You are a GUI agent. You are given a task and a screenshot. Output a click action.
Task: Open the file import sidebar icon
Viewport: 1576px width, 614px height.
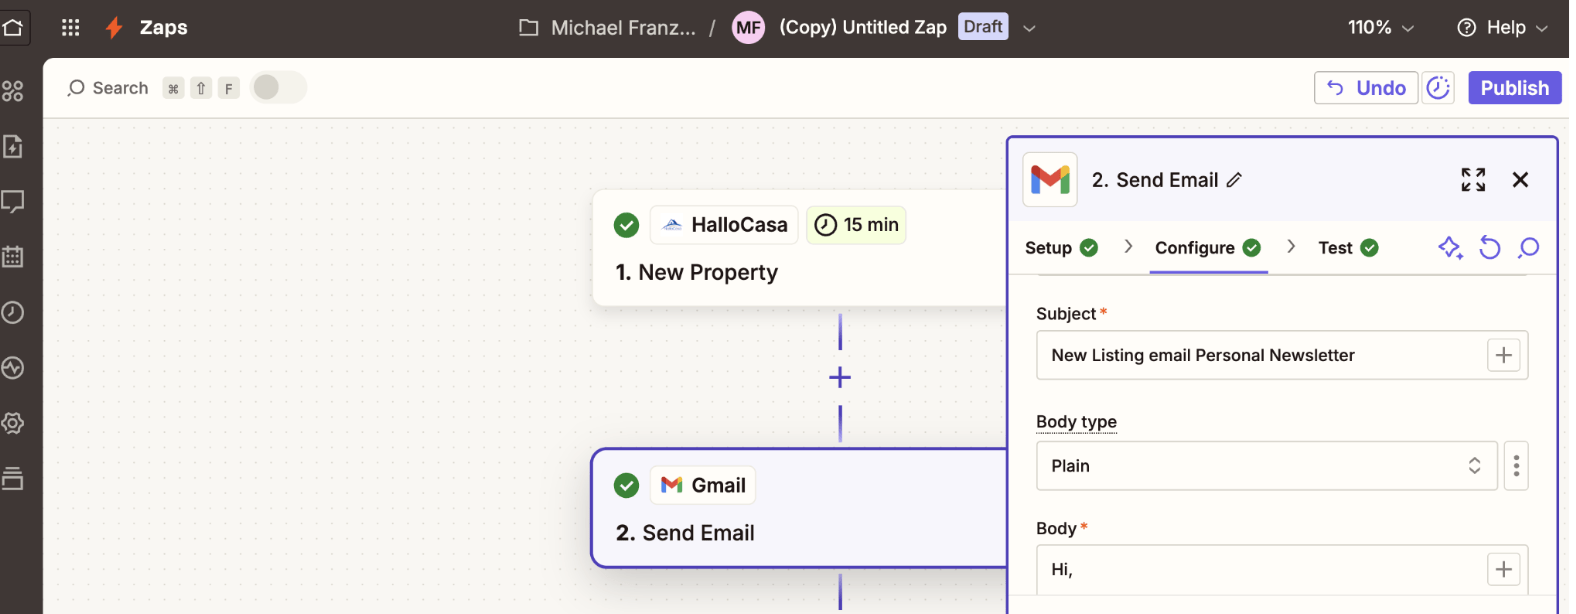click(13, 147)
